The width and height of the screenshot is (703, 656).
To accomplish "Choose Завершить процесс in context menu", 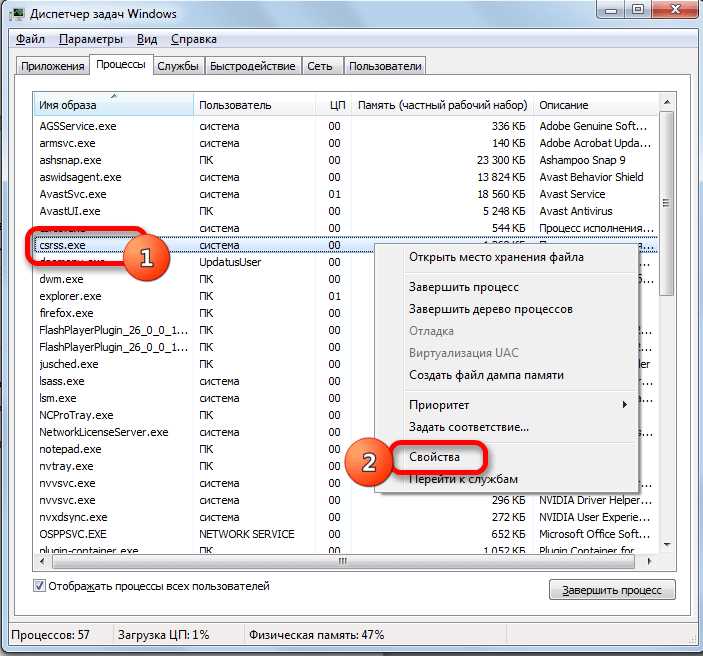I will [464, 287].
